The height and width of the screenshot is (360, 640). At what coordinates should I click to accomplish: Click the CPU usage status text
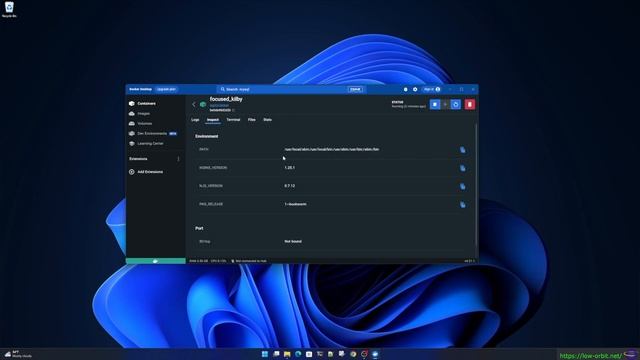(x=218, y=261)
